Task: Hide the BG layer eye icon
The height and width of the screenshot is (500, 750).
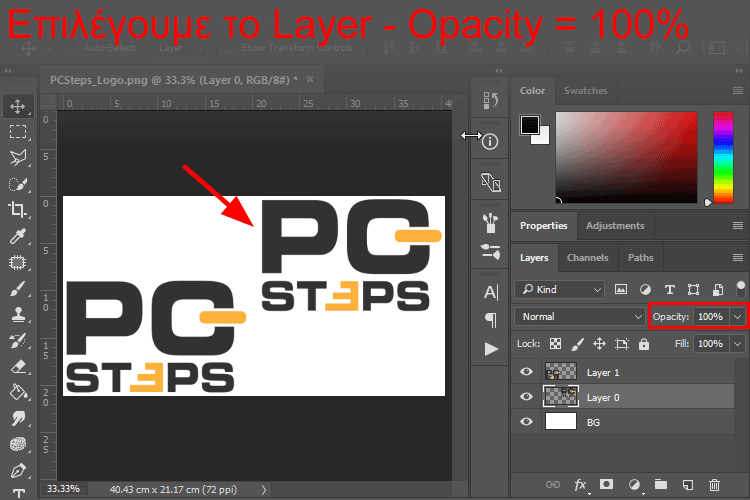Action: 527,422
